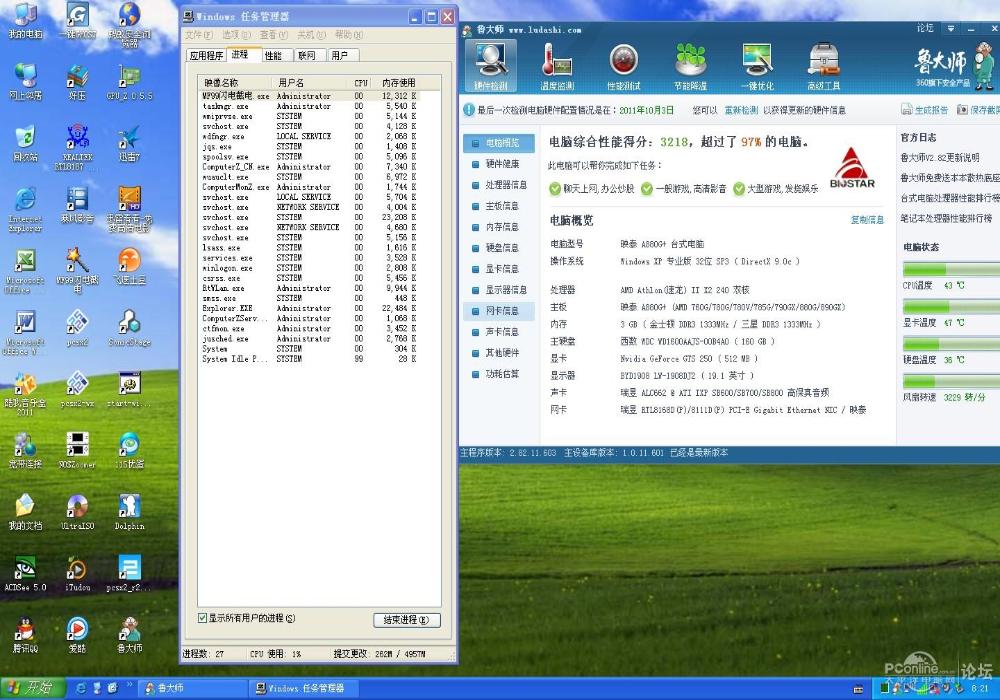1000x700 pixels.
Task: Click ACDSee 5.0 desktop icon
Action: coord(25,573)
